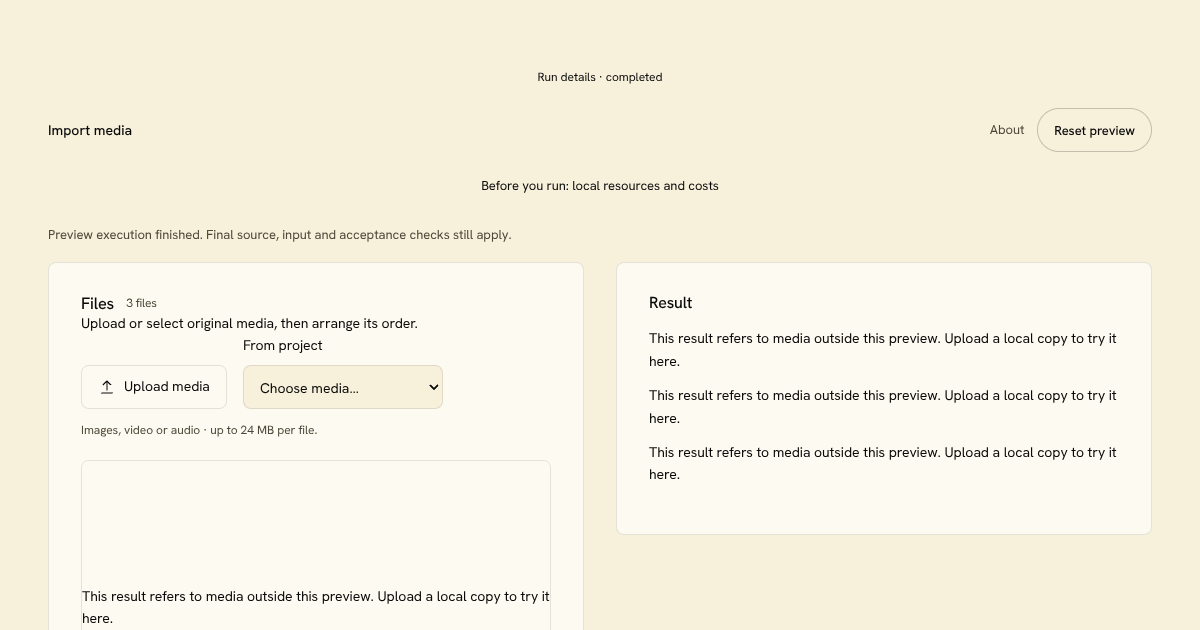
Task: Click the Upload media button label
Action: [x=167, y=387]
